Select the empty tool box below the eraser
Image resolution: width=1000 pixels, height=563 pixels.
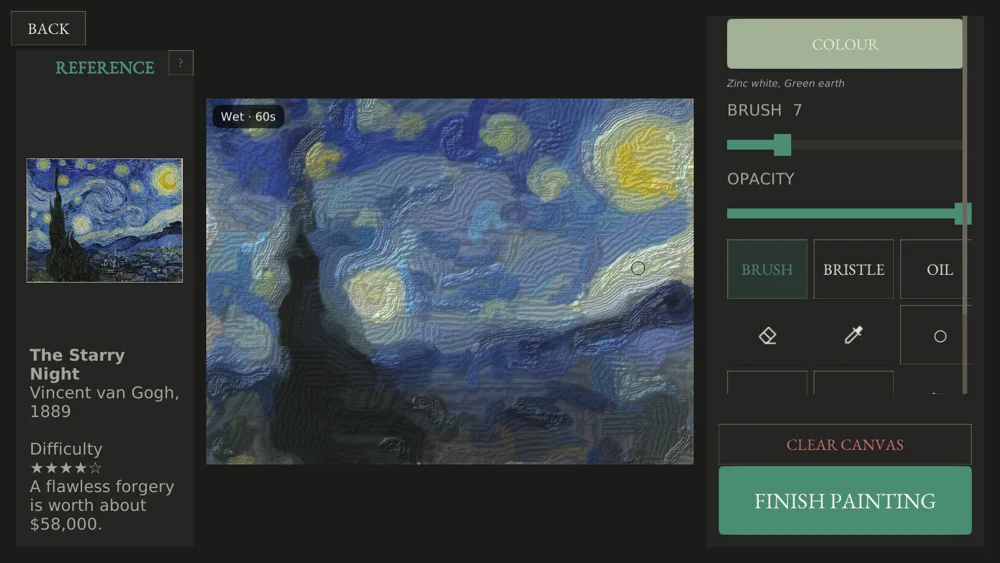pos(767,383)
